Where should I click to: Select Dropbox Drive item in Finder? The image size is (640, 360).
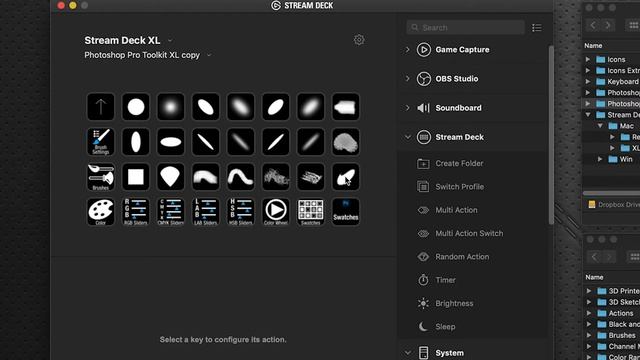pos(613,204)
